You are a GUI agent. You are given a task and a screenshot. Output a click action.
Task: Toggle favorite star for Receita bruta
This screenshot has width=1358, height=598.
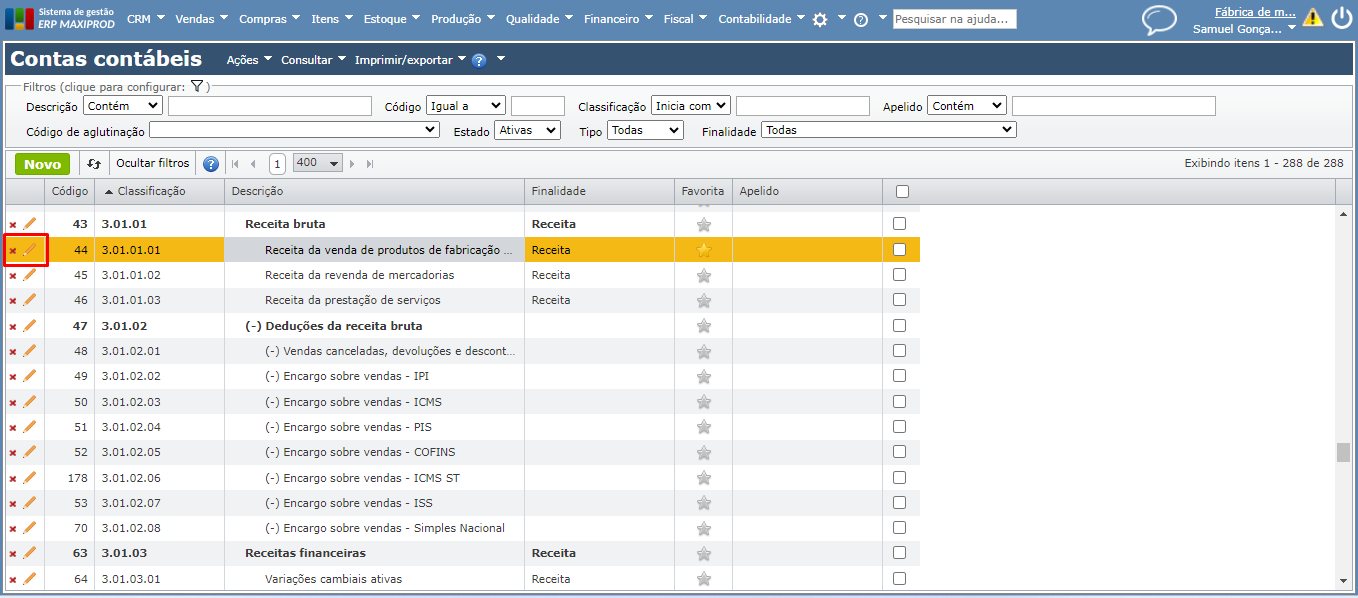pyautogui.click(x=704, y=225)
